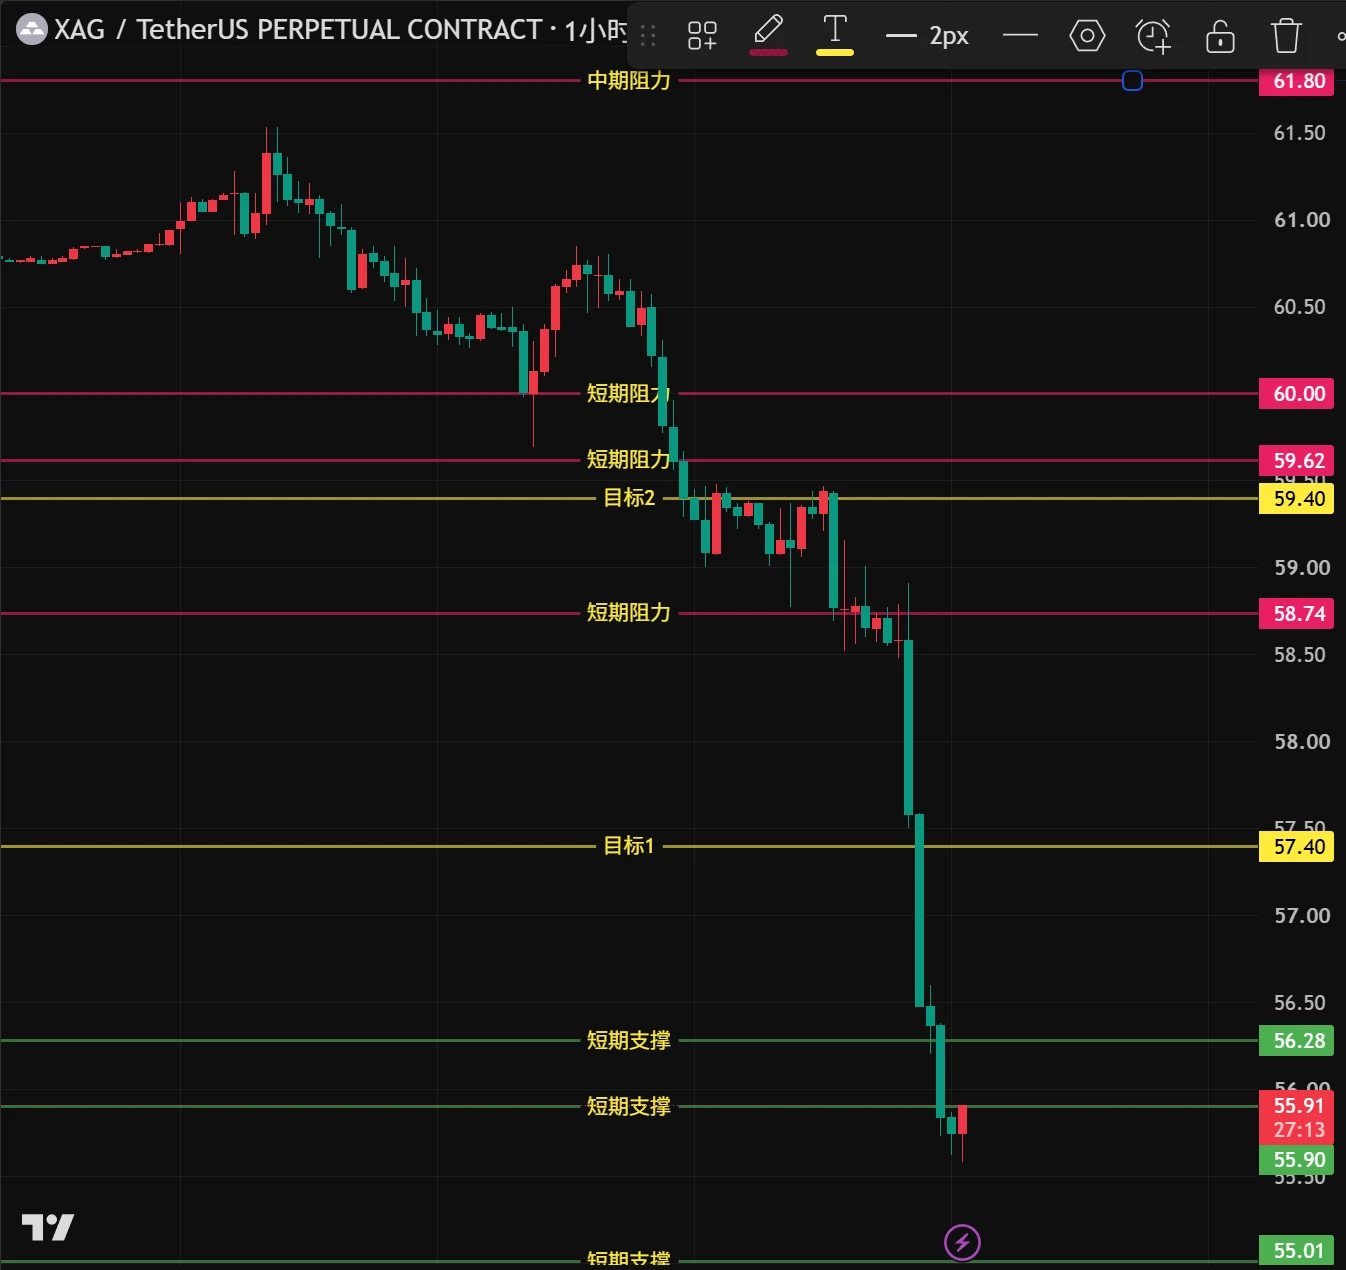Click the 57.00 price scale value
This screenshot has width=1346, height=1270.
click(x=1302, y=916)
